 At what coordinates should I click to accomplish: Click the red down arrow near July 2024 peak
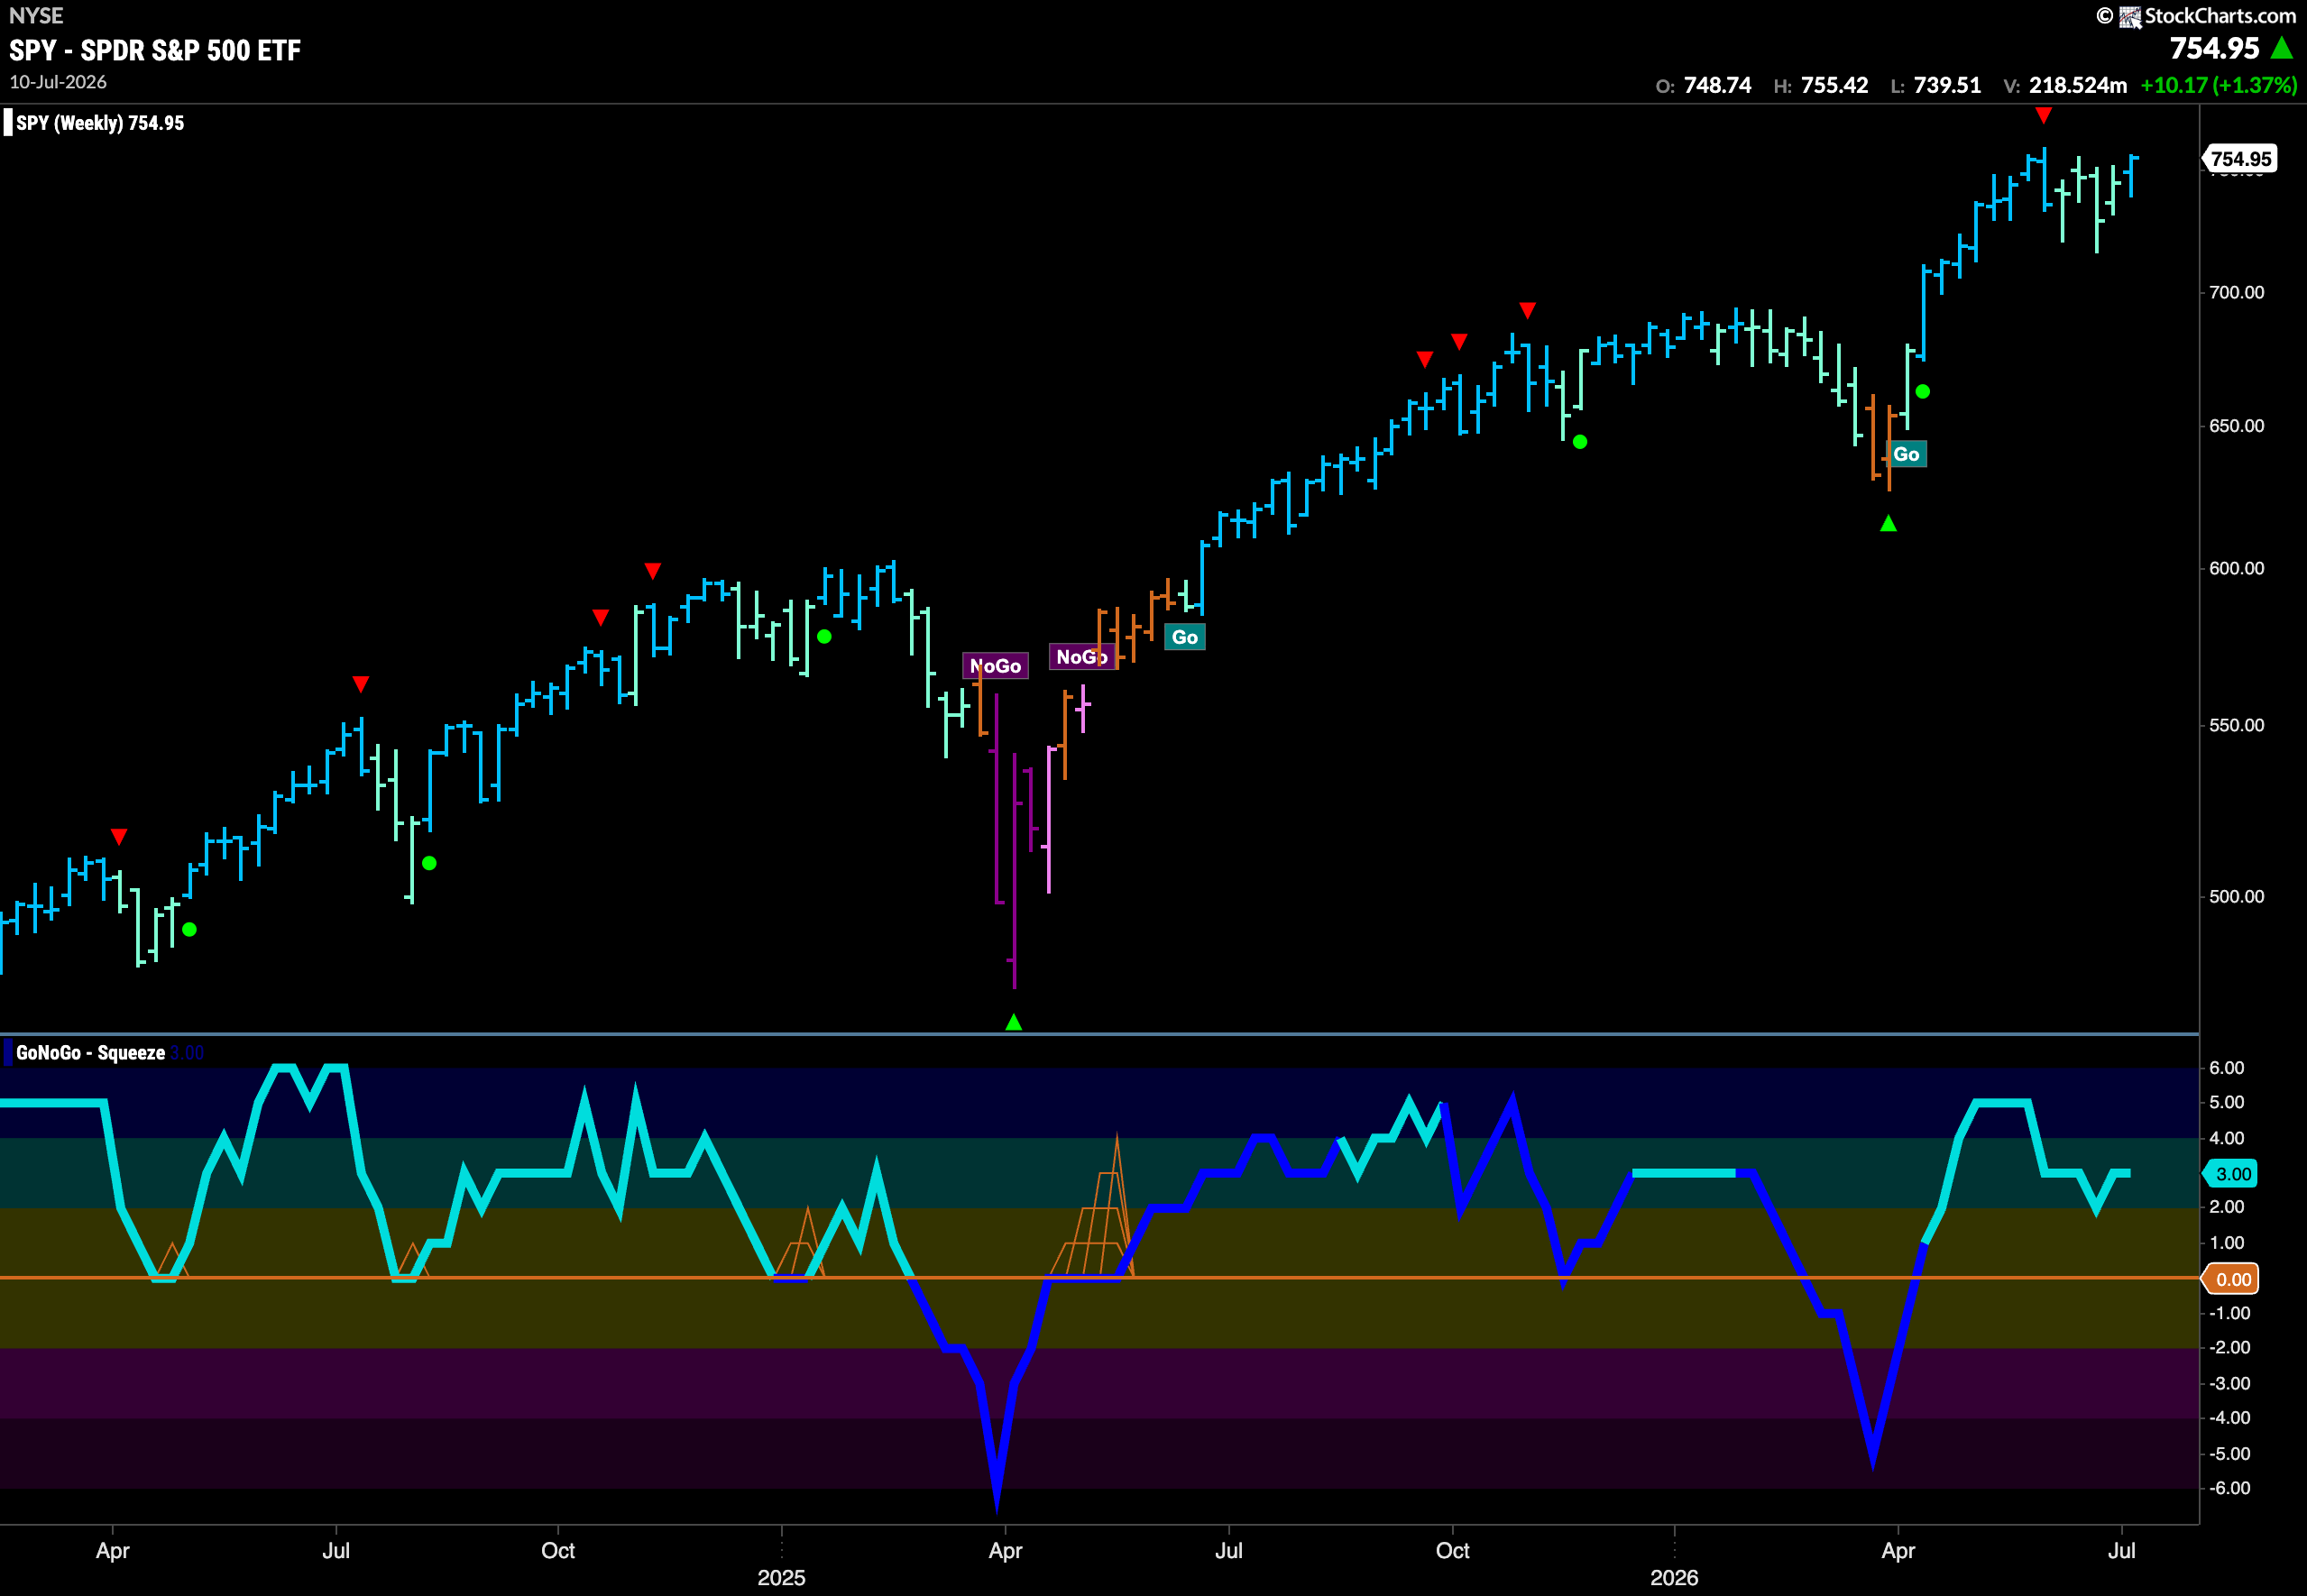tap(361, 685)
